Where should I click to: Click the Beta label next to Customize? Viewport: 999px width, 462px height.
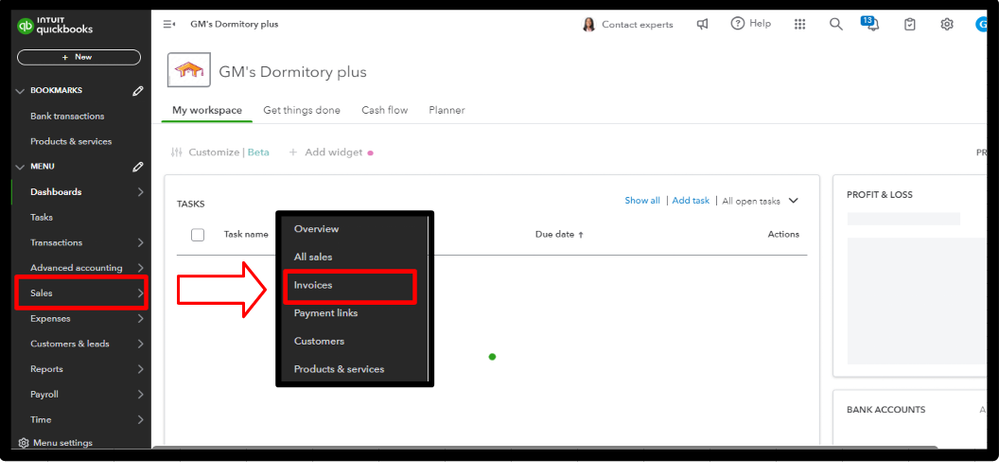(x=258, y=152)
